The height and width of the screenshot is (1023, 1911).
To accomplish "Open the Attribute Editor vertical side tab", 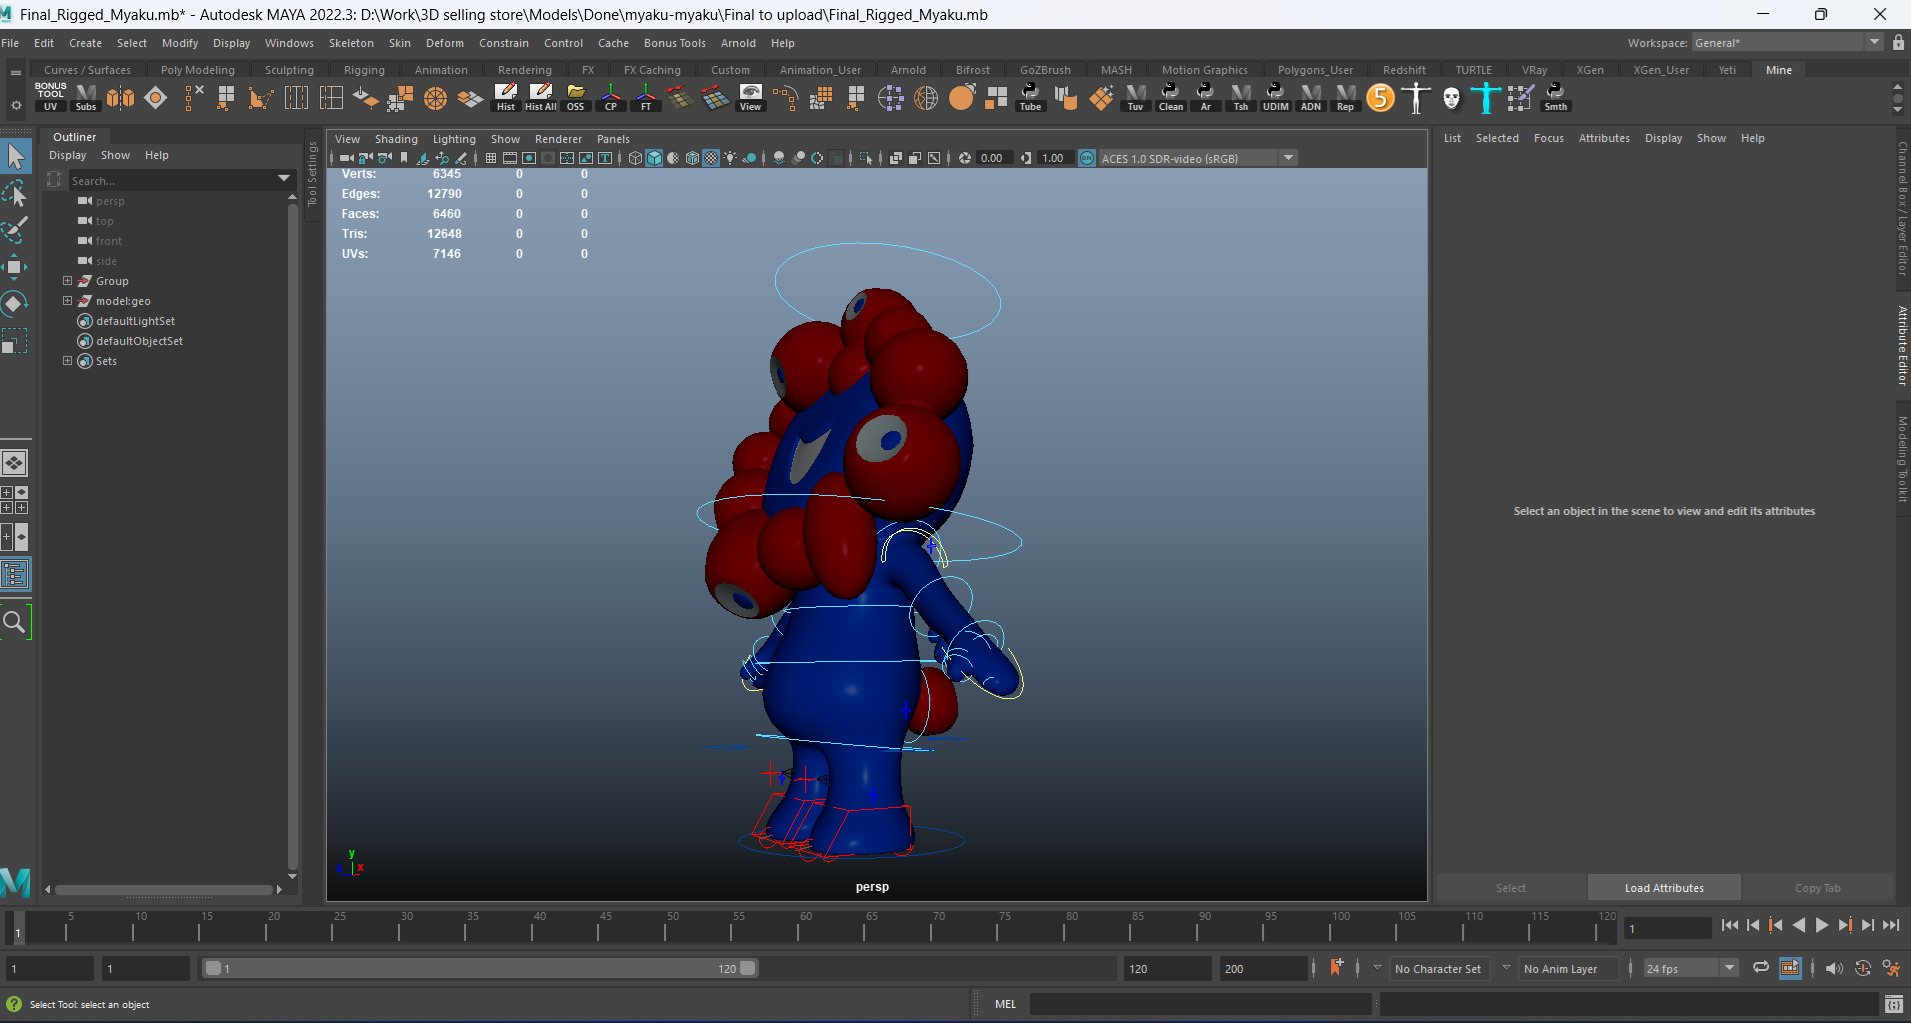I will coord(1902,345).
